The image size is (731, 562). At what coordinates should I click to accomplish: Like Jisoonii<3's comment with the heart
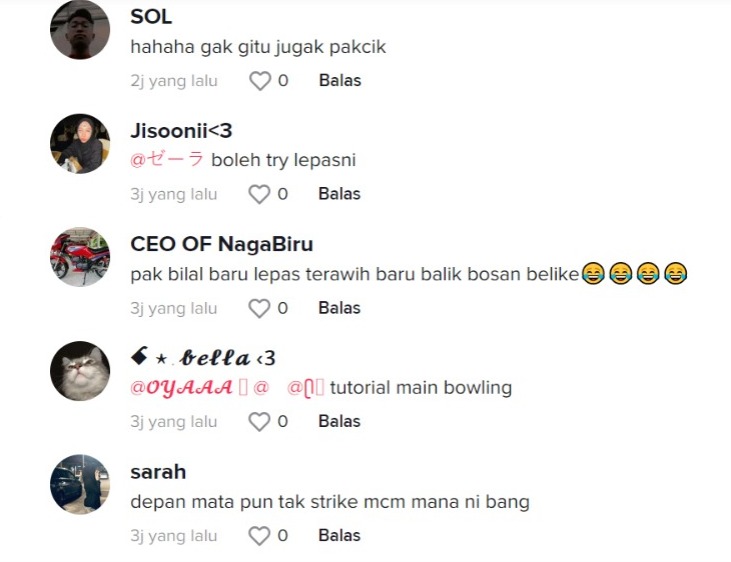coord(259,194)
